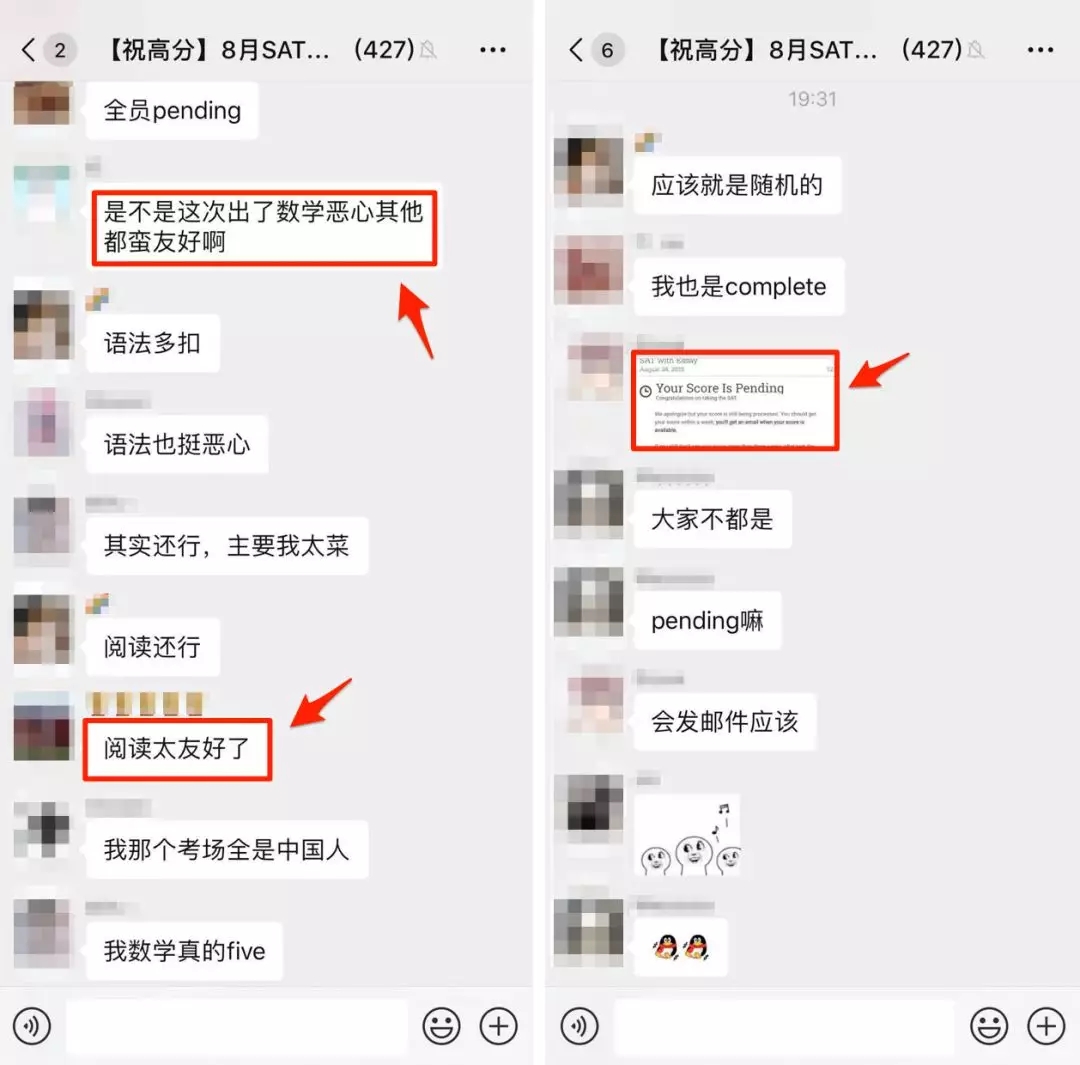Screen dimensions: 1080x1065
Task: Open the plus attachment menu in left chat
Action: point(499,1026)
